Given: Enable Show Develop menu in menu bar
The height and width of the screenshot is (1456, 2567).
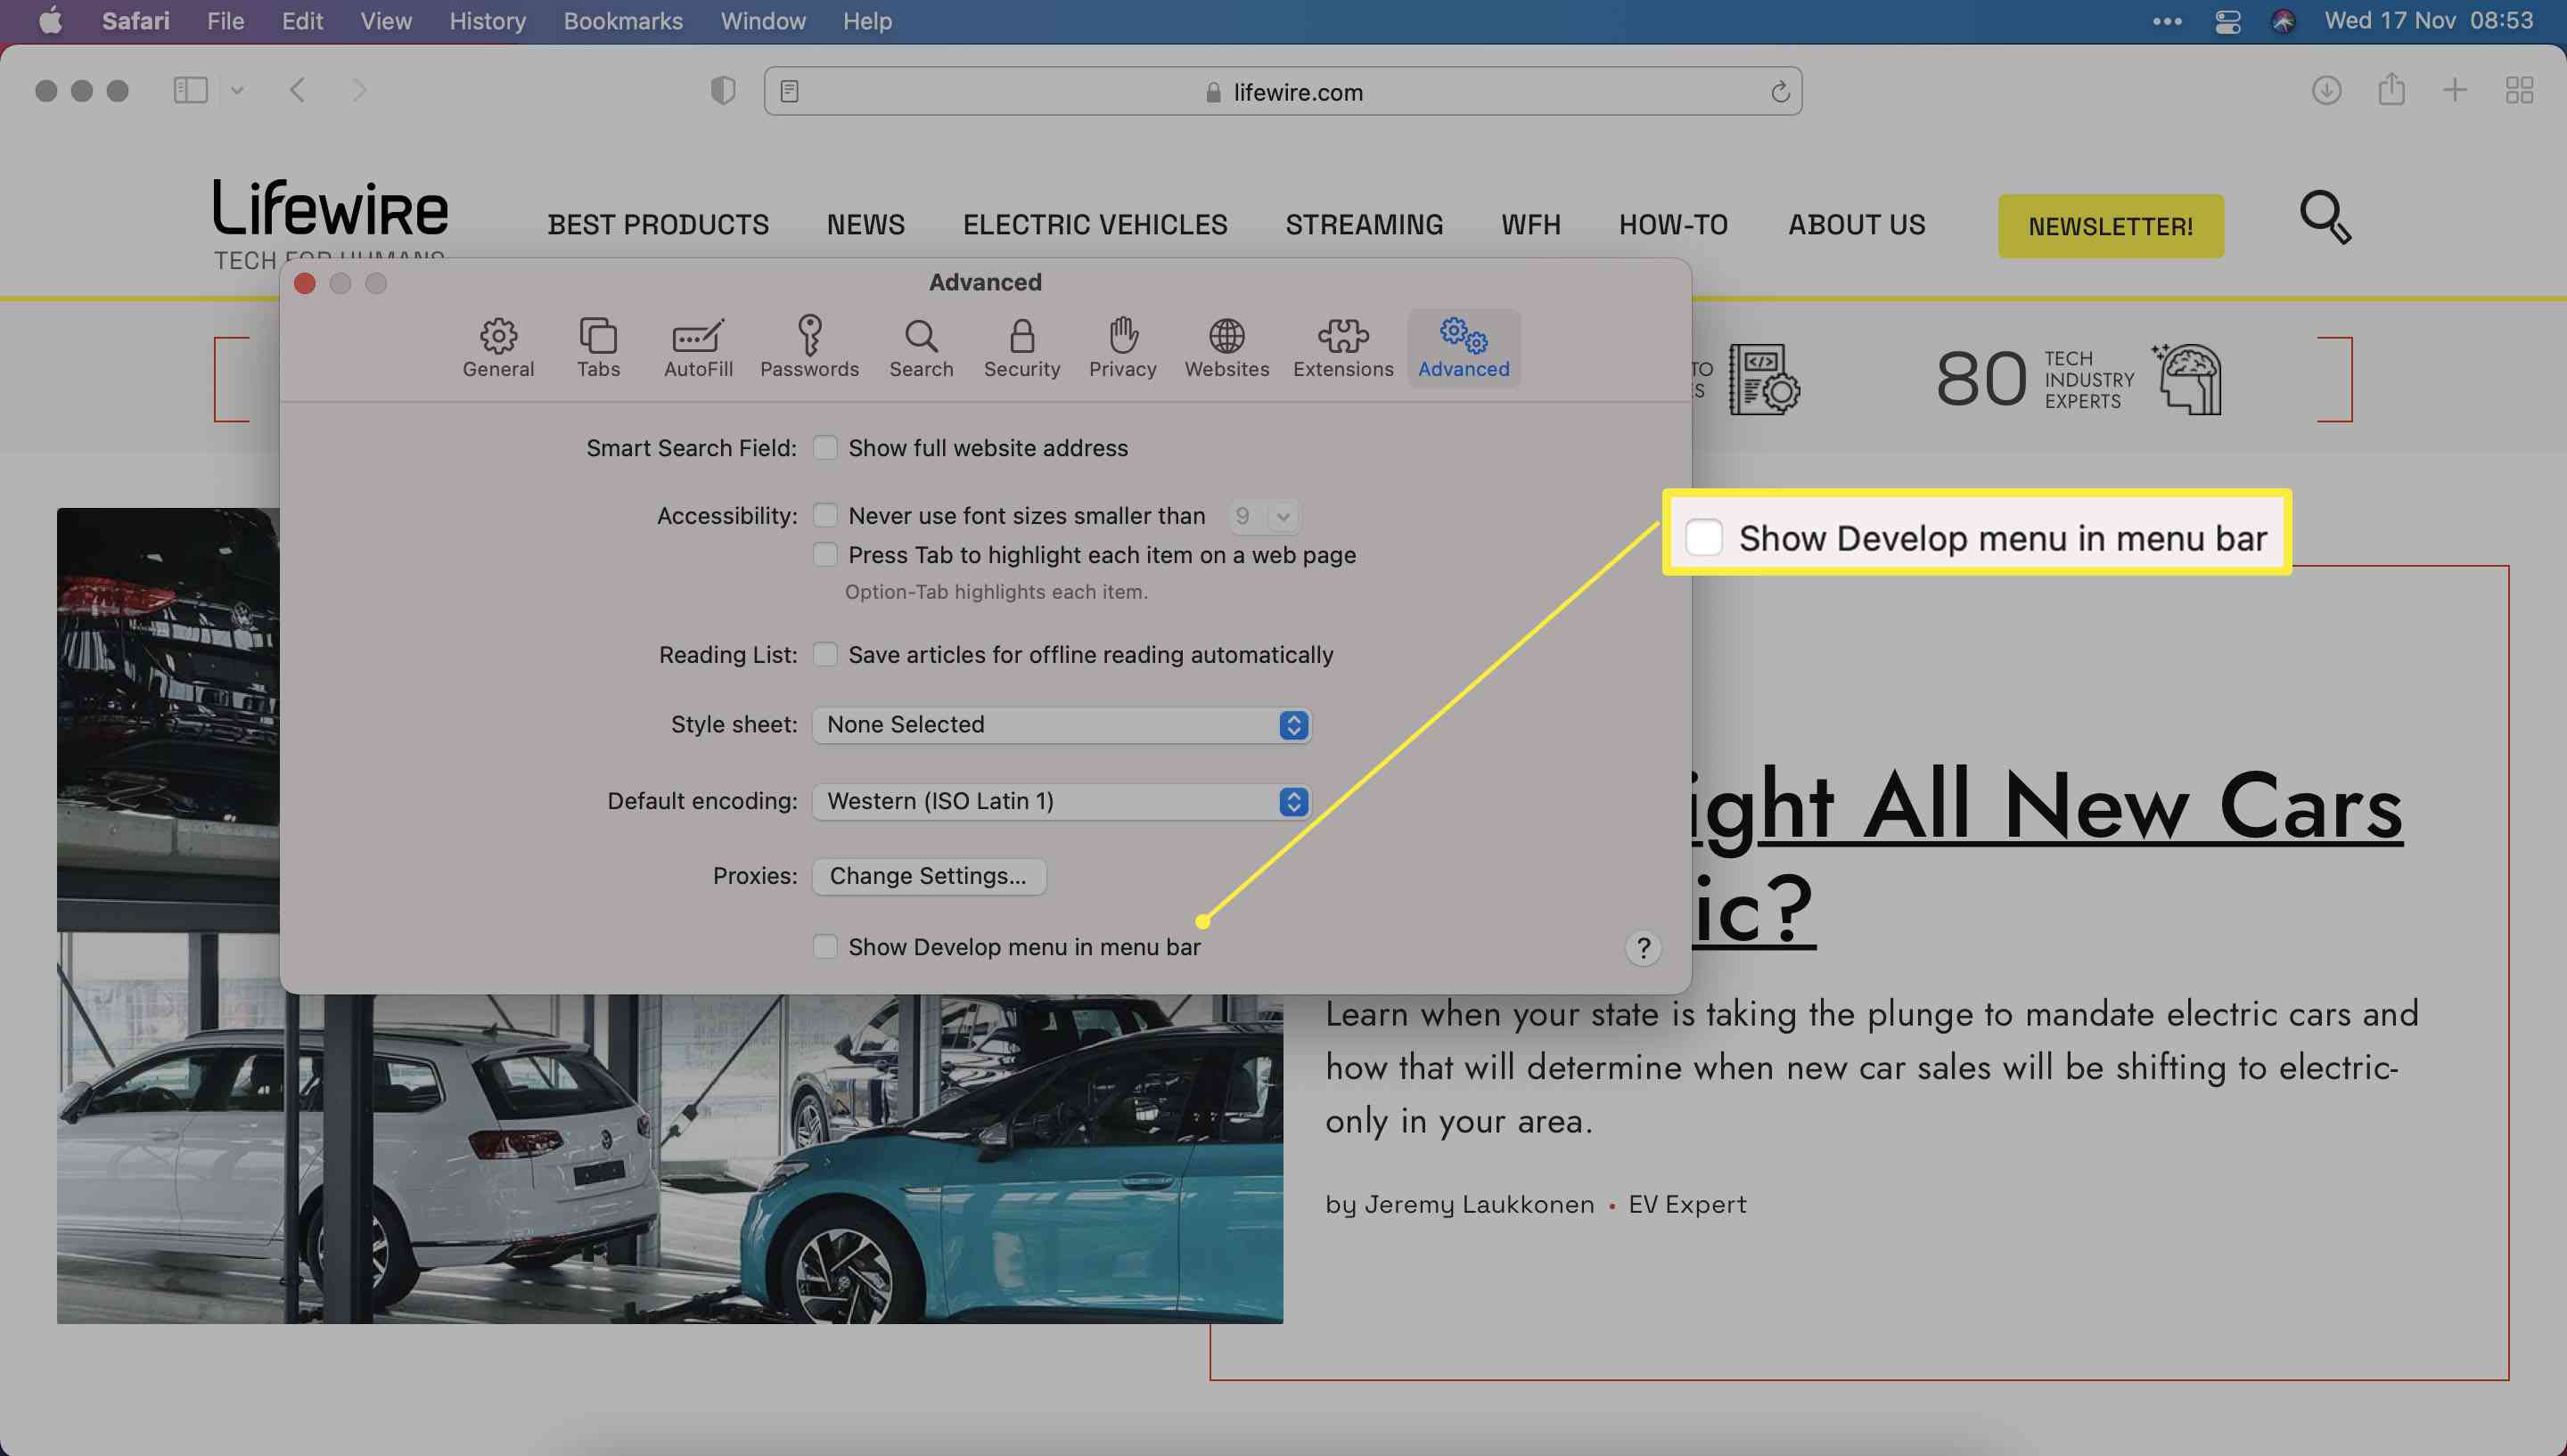Looking at the screenshot, I should (824, 948).
